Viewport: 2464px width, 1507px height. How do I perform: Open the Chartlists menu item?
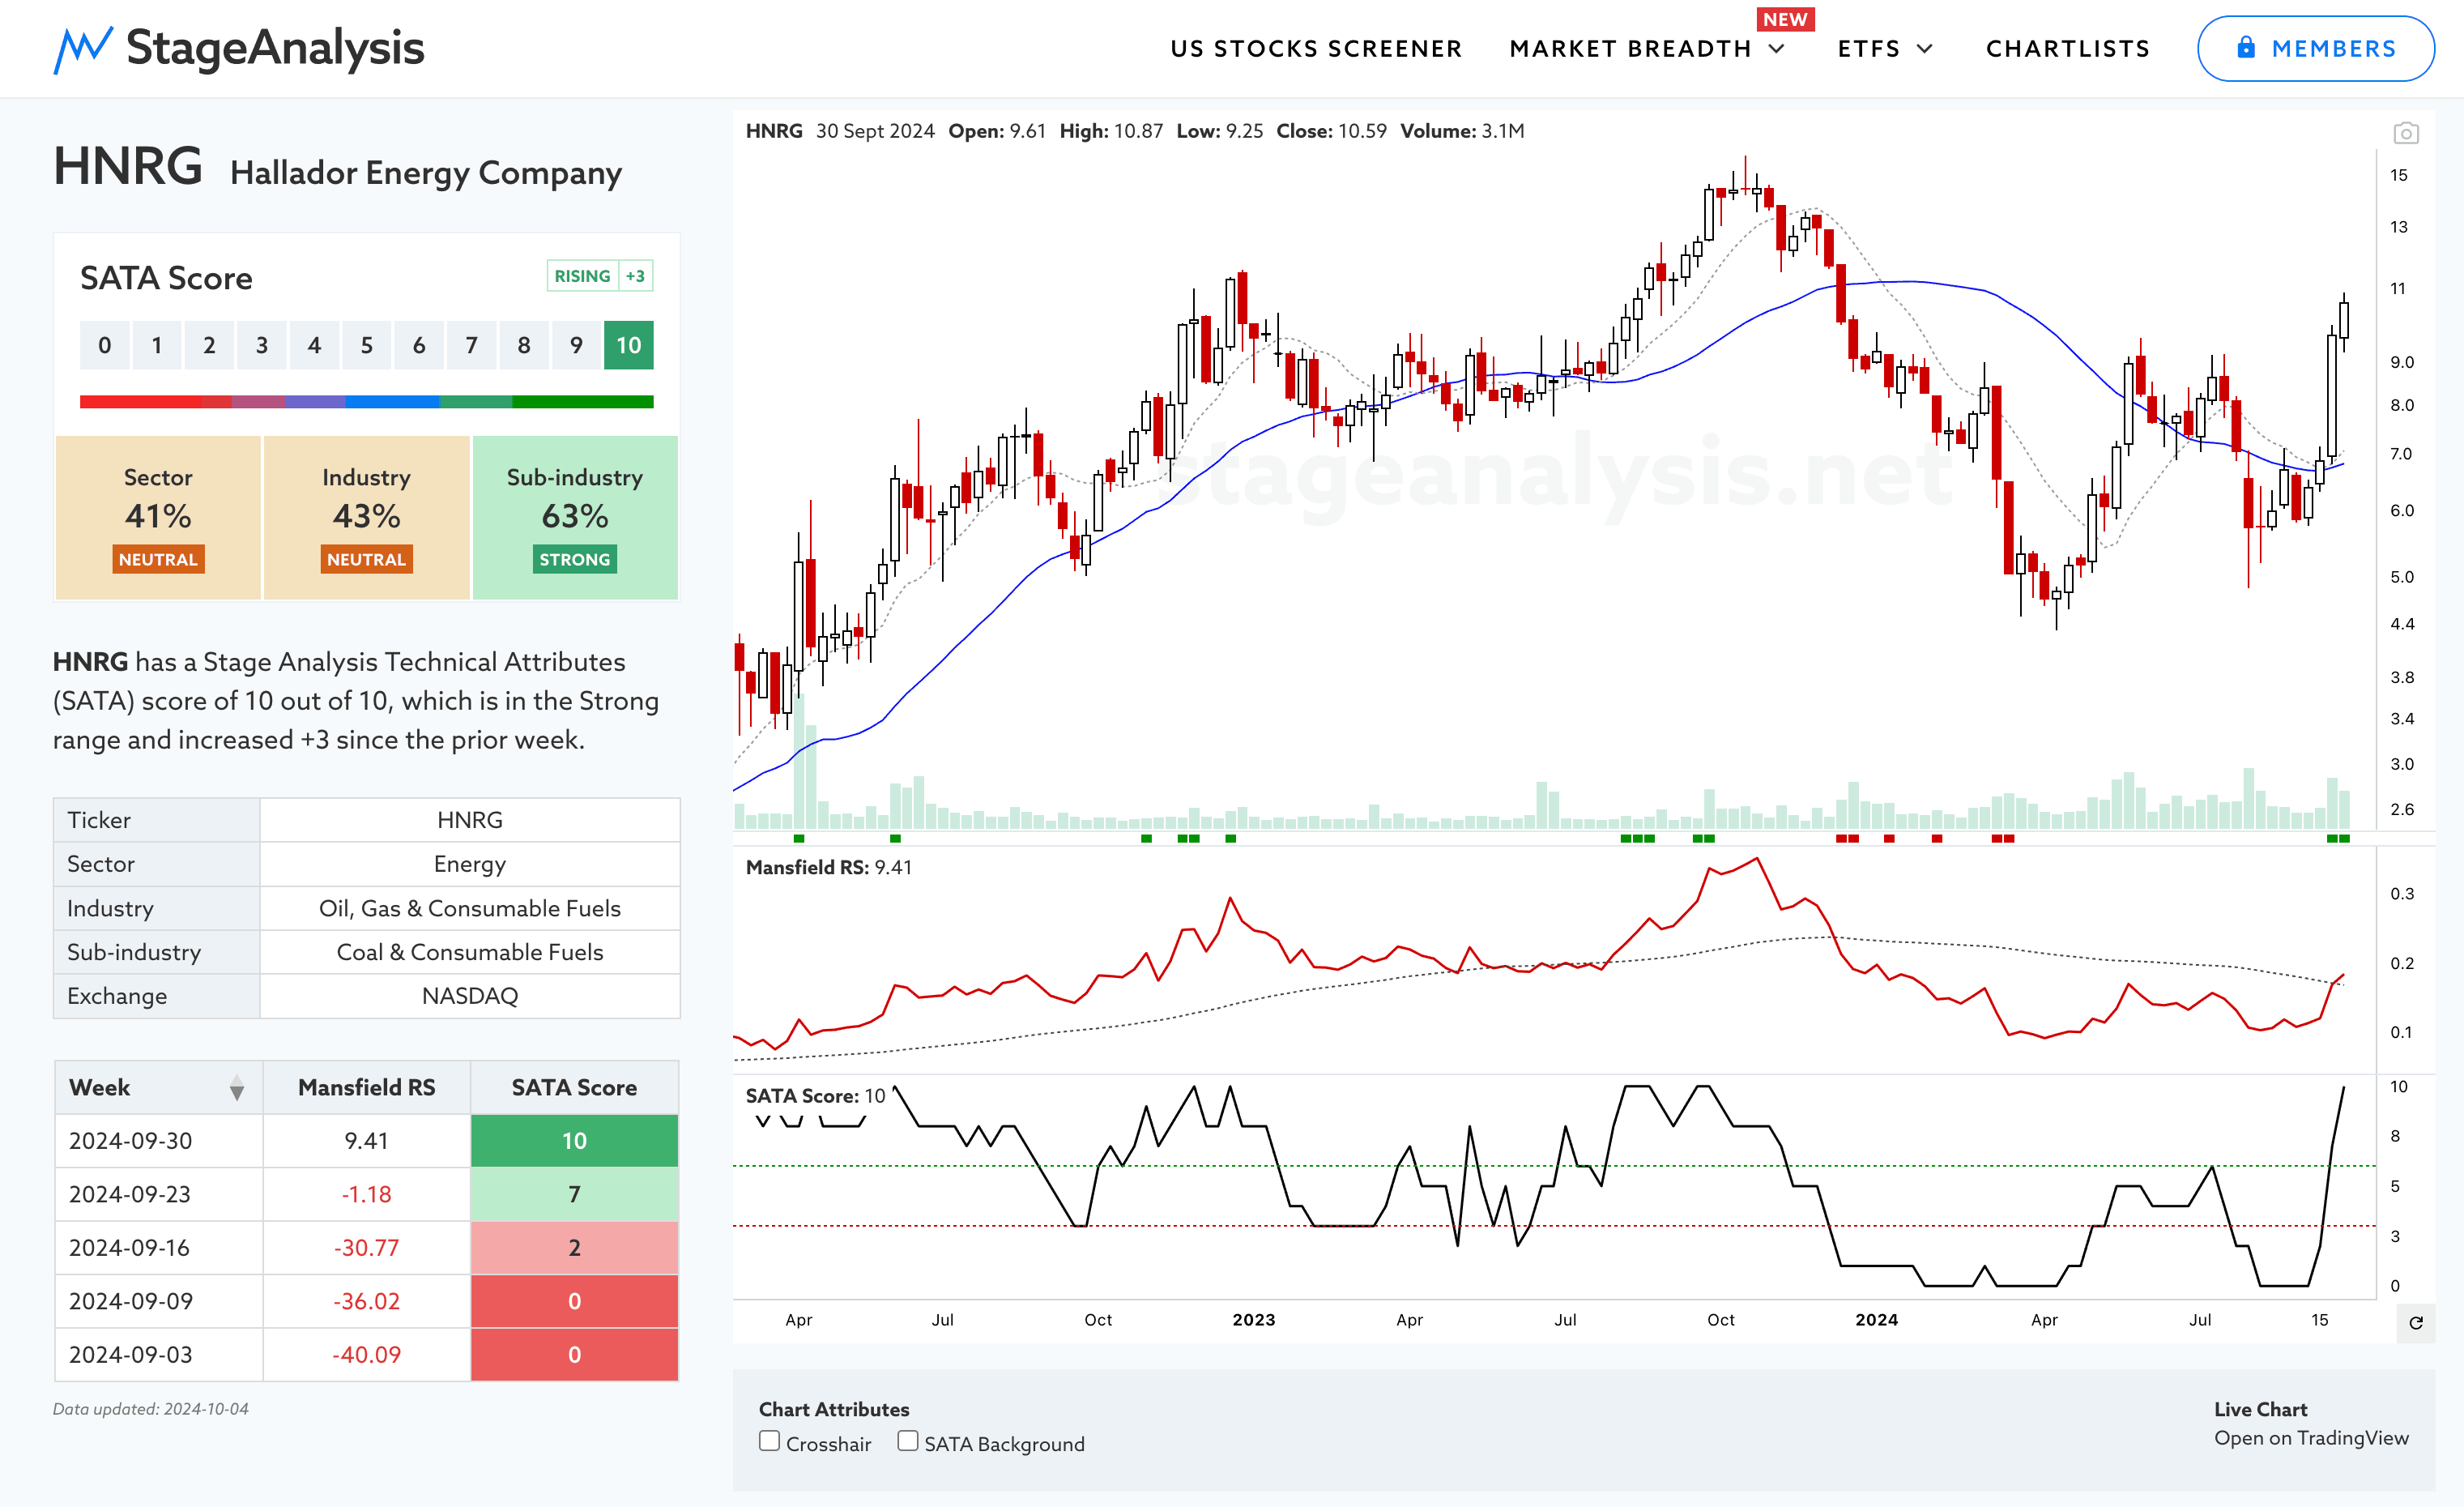tap(2067, 49)
